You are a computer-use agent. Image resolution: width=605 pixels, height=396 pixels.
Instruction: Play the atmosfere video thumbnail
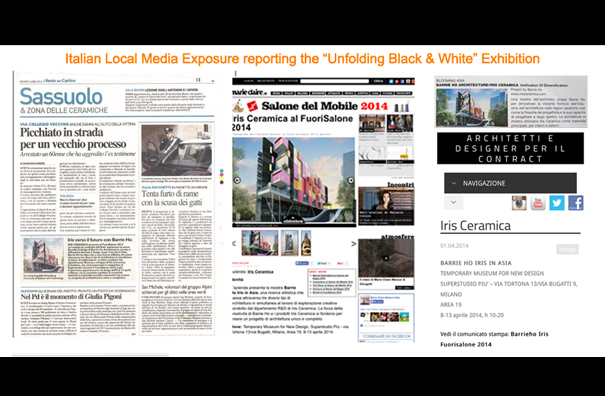coord(386,258)
